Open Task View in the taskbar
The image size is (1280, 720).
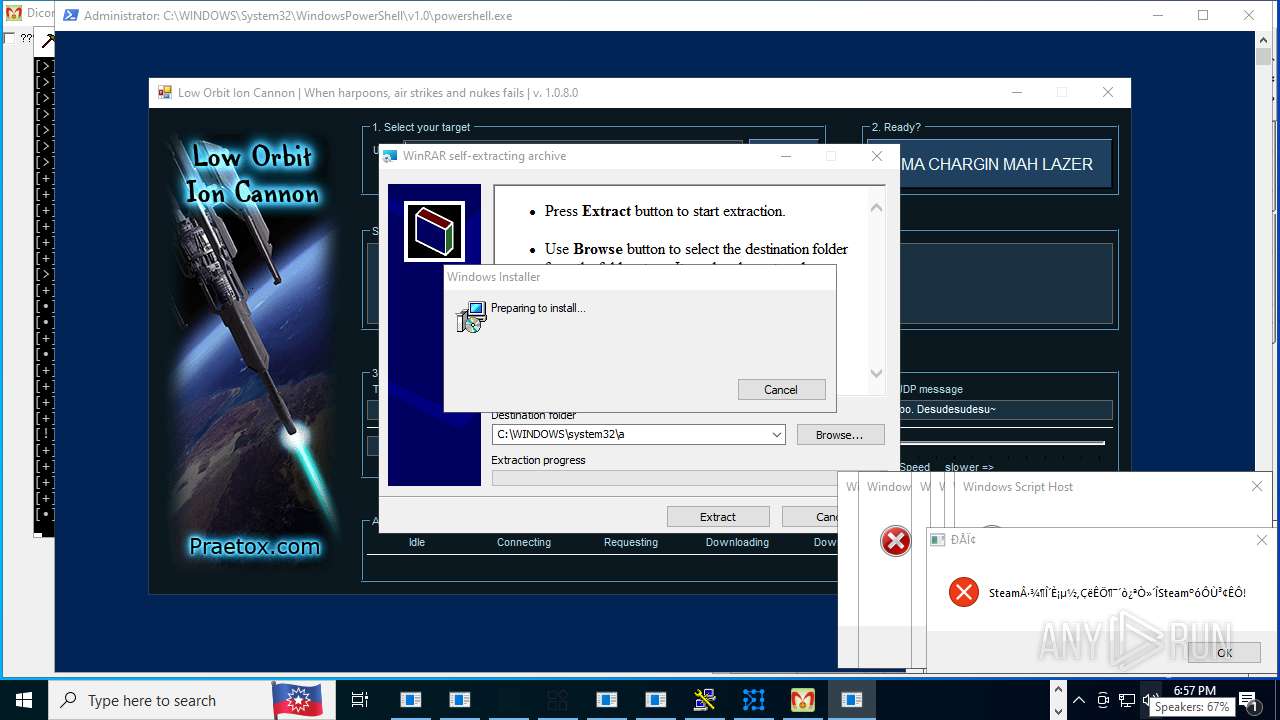click(360, 700)
